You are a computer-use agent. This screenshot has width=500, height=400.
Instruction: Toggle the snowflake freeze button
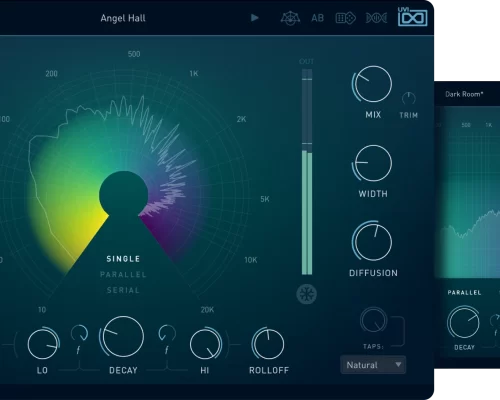307,294
